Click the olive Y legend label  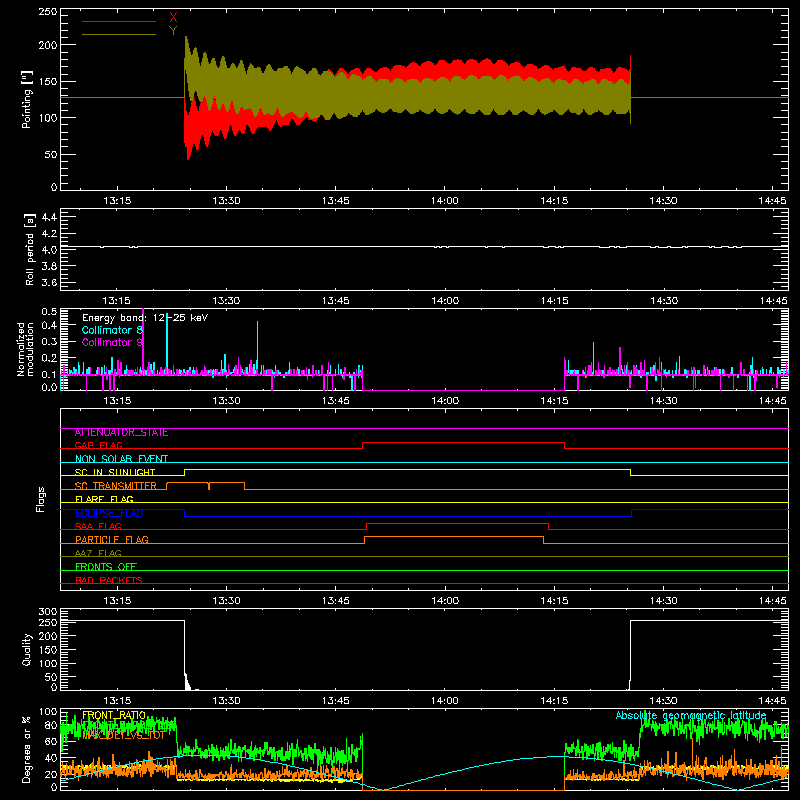(173, 31)
